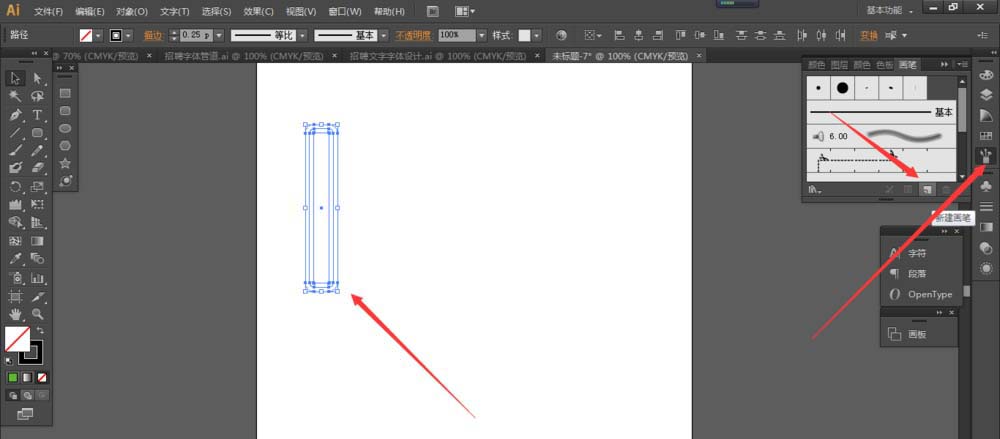Switch to the 图层 panel tab
Image resolution: width=1000 pixels, height=439 pixels.
coord(840,64)
